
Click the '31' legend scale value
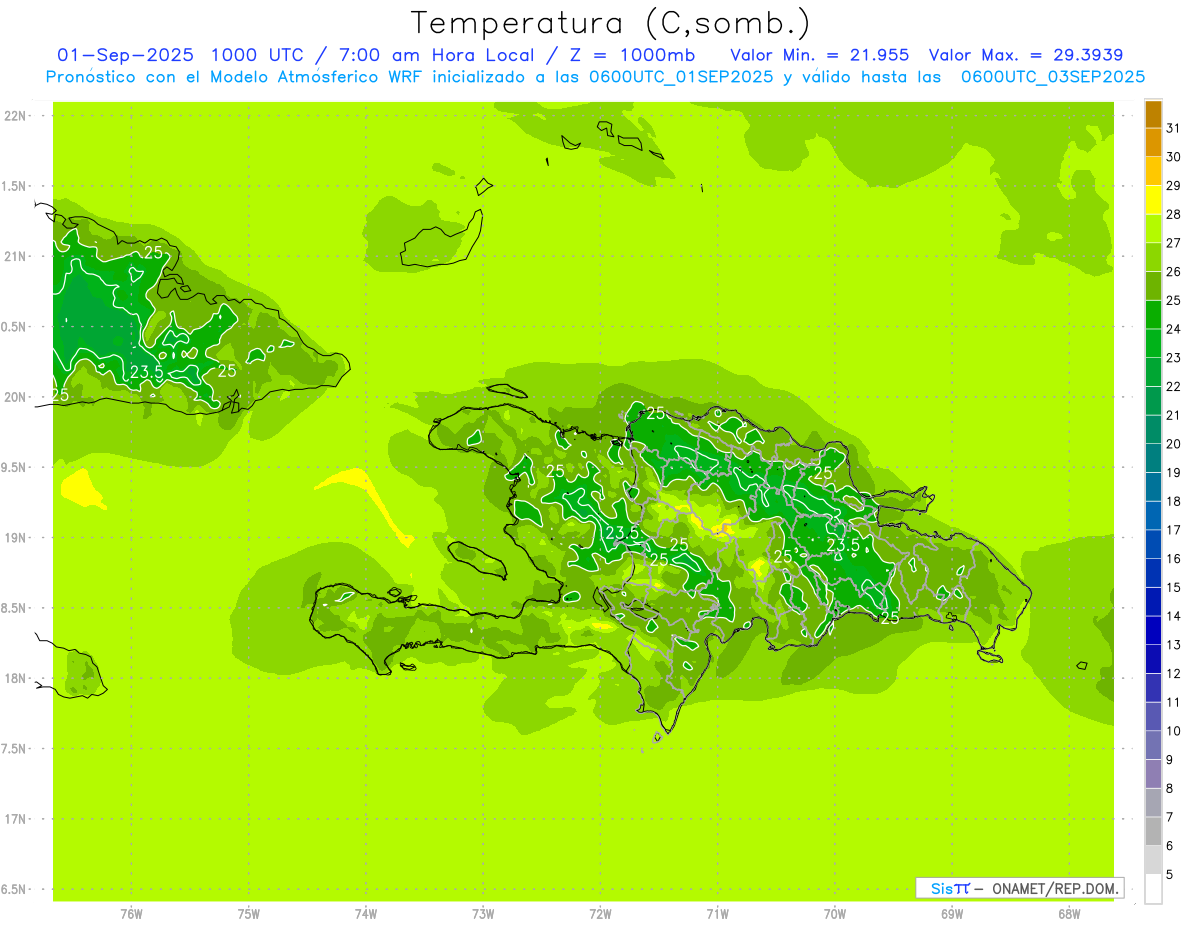[x=1174, y=128]
